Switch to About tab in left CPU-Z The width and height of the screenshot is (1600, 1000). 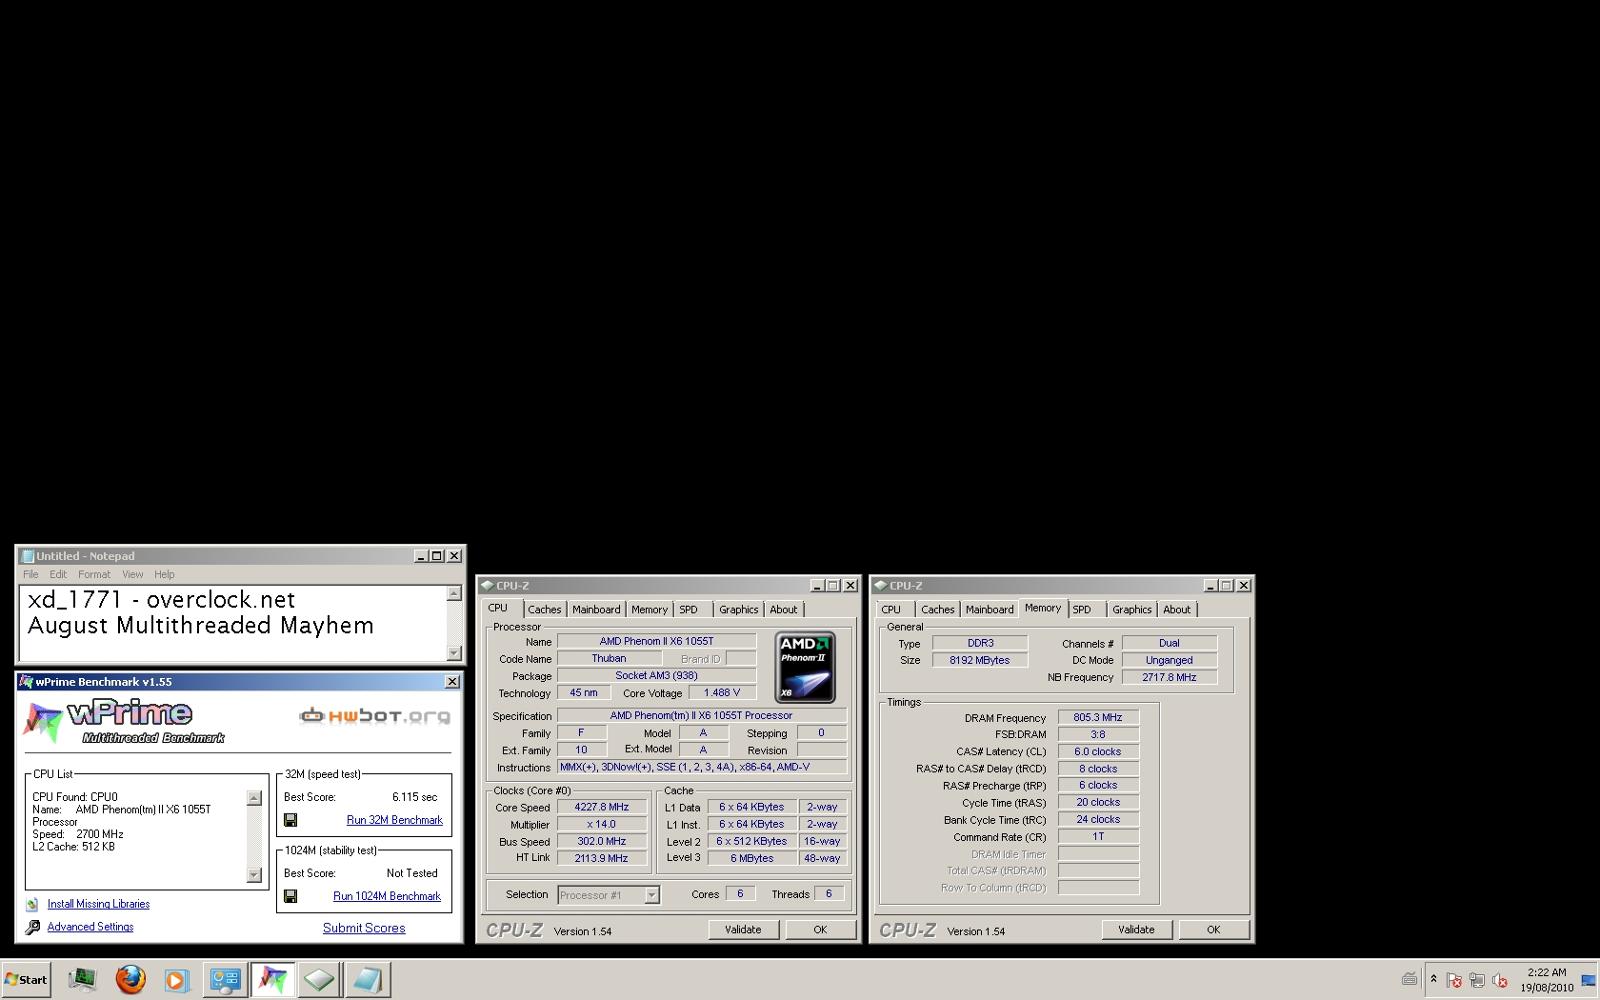tap(784, 609)
